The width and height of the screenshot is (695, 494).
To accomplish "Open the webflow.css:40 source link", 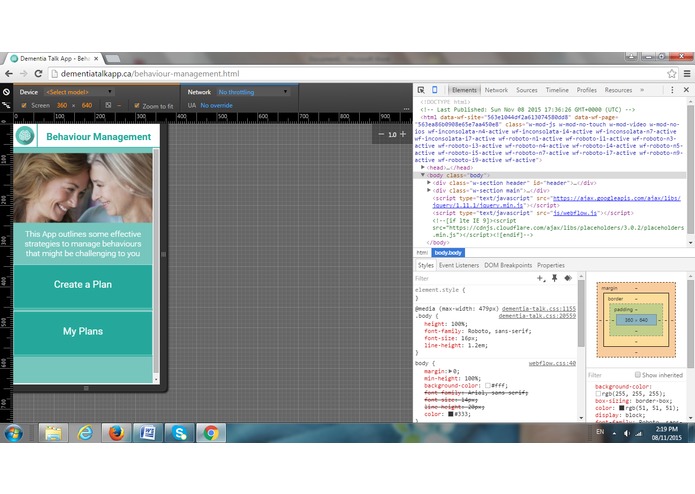I will (x=552, y=363).
